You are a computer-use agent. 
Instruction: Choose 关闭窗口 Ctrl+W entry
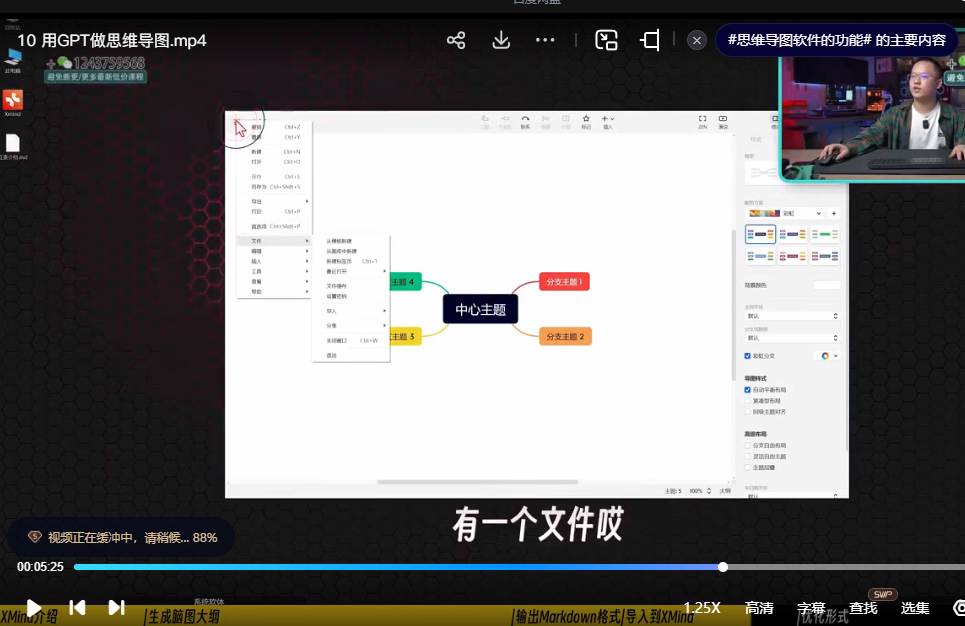coord(351,340)
